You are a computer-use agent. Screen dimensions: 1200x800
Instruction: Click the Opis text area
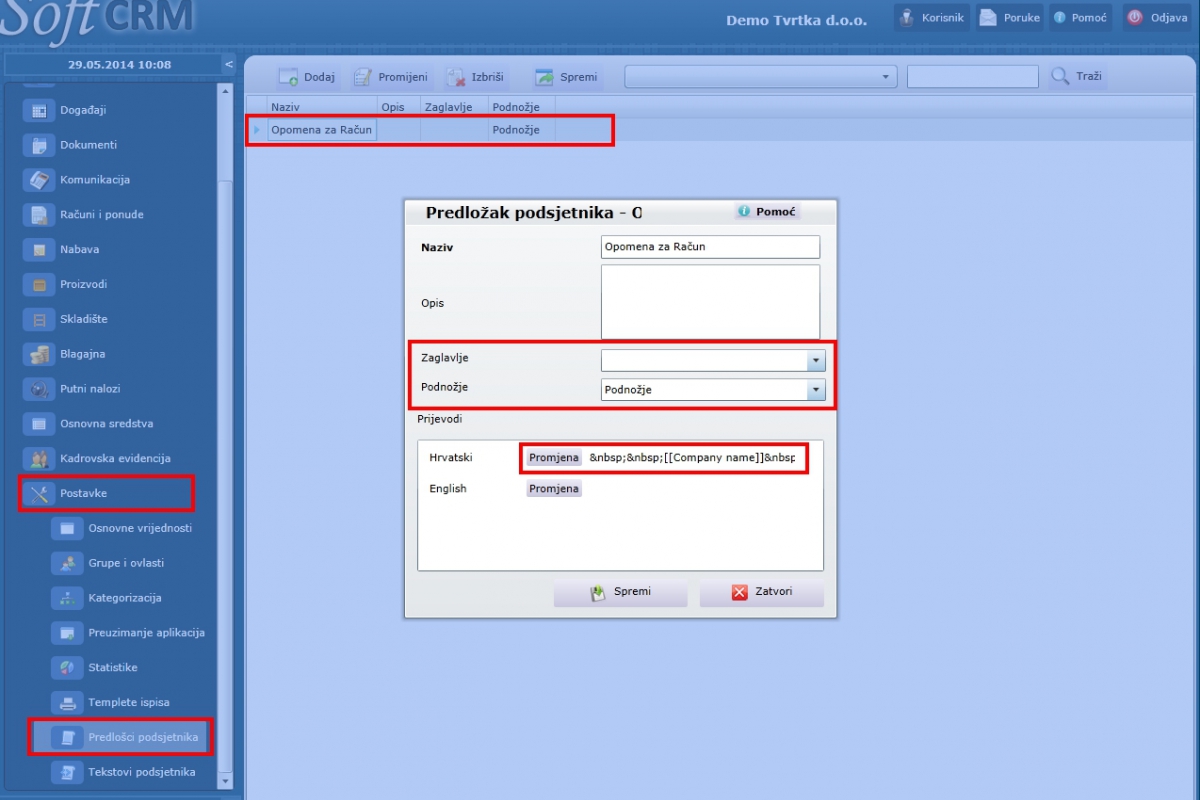pos(710,302)
